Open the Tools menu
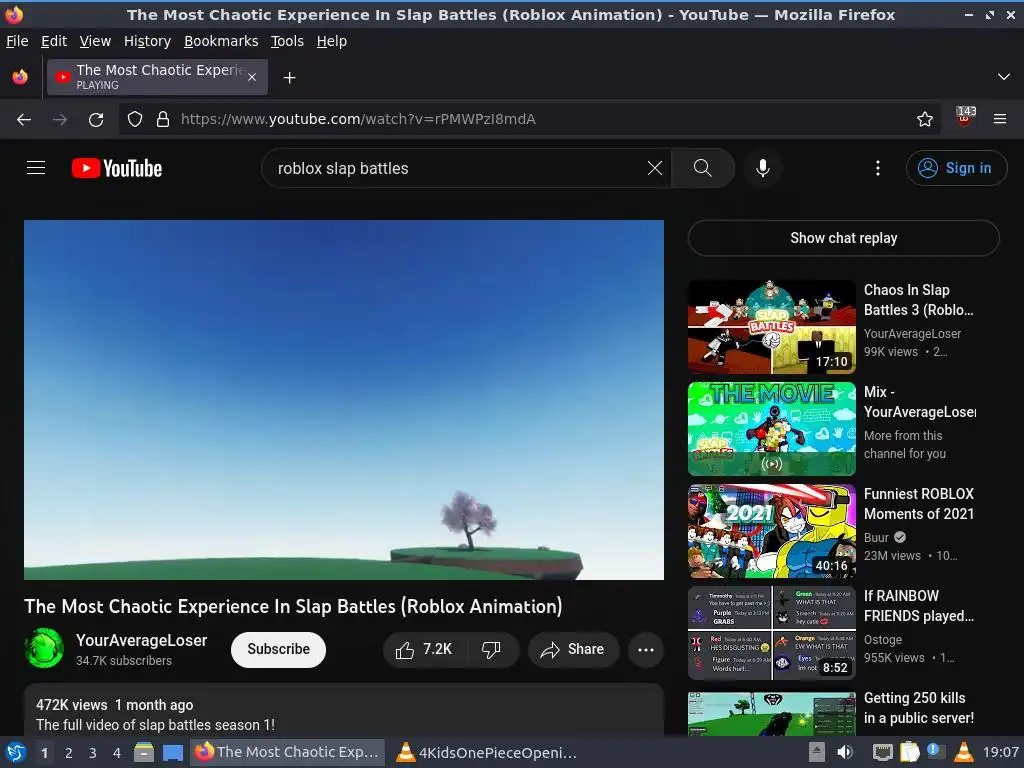1024x768 pixels. tap(287, 41)
